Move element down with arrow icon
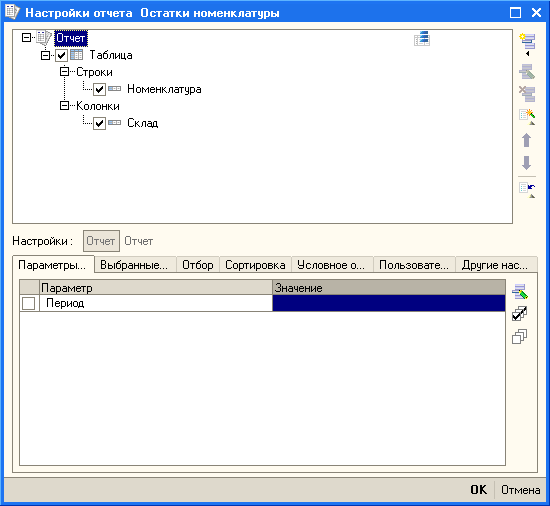This screenshot has height=506, width=550. [526, 162]
